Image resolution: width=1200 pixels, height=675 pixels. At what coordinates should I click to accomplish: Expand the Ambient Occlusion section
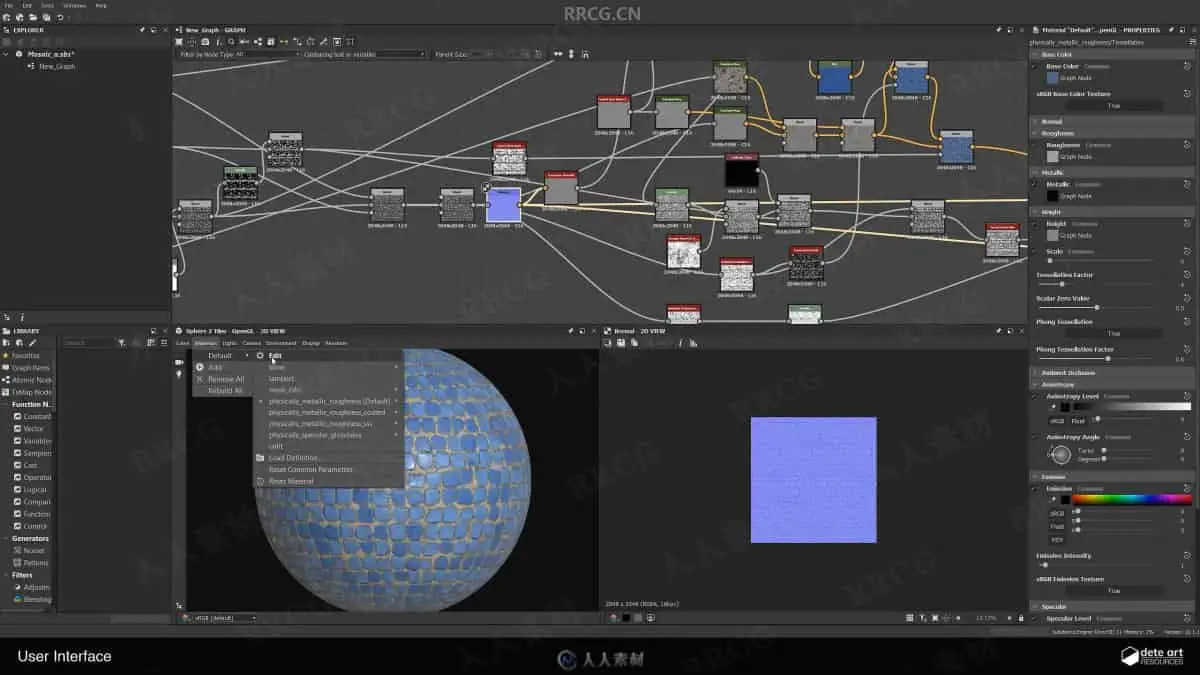(x=1035, y=373)
